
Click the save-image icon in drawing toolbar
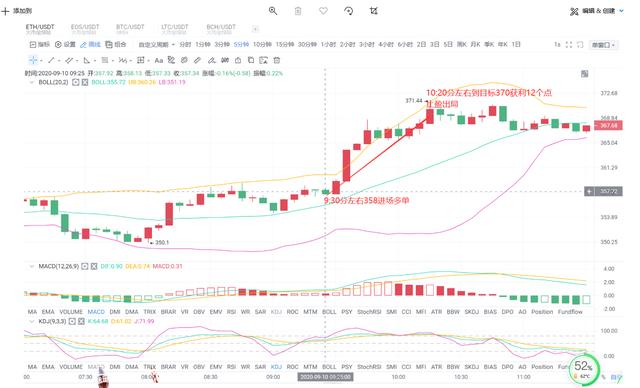coord(264,60)
